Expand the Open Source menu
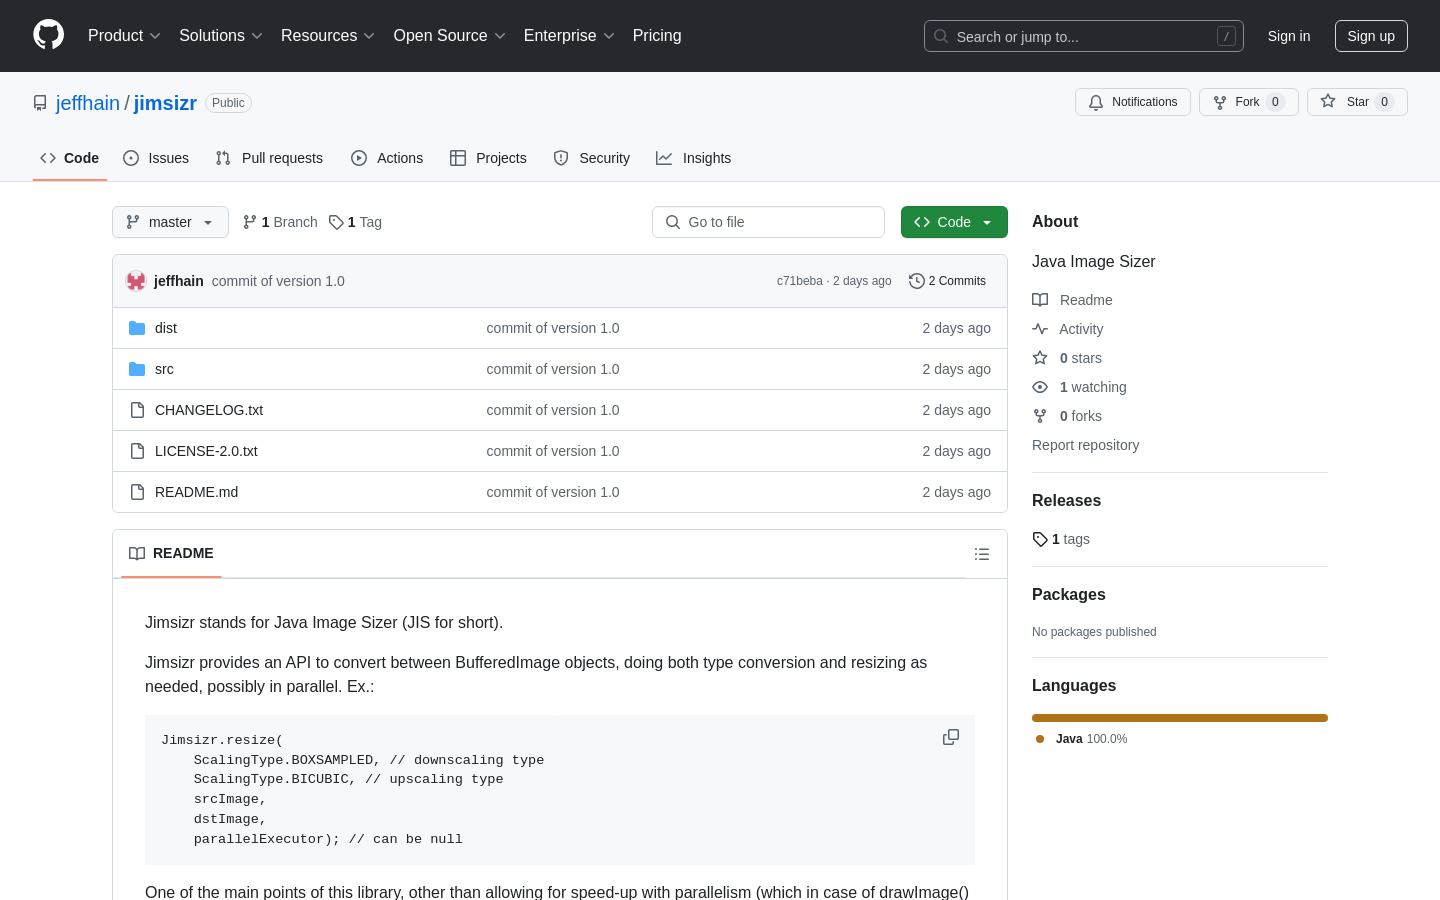 click(450, 36)
